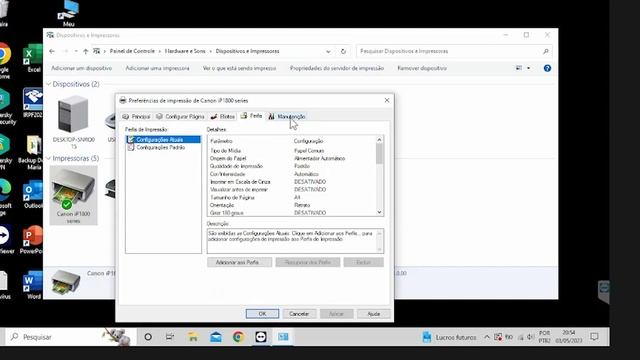640x360 pixels.
Task: Click Adicionar uma impressora in toolbar
Action: point(157,68)
